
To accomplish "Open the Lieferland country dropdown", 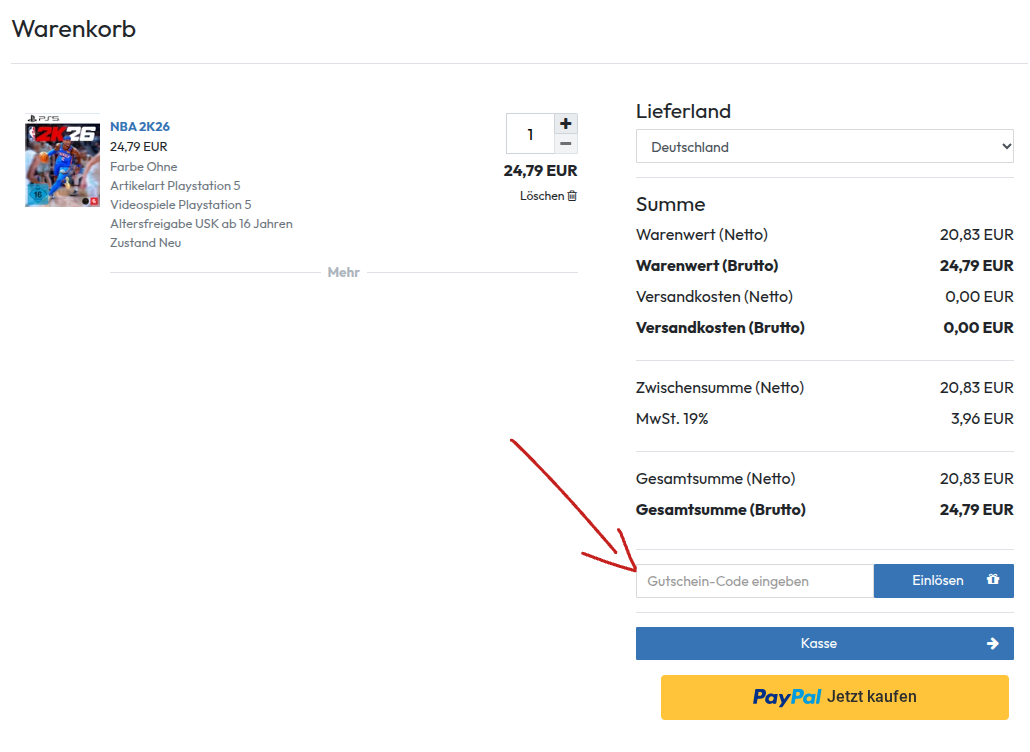I will (824, 146).
